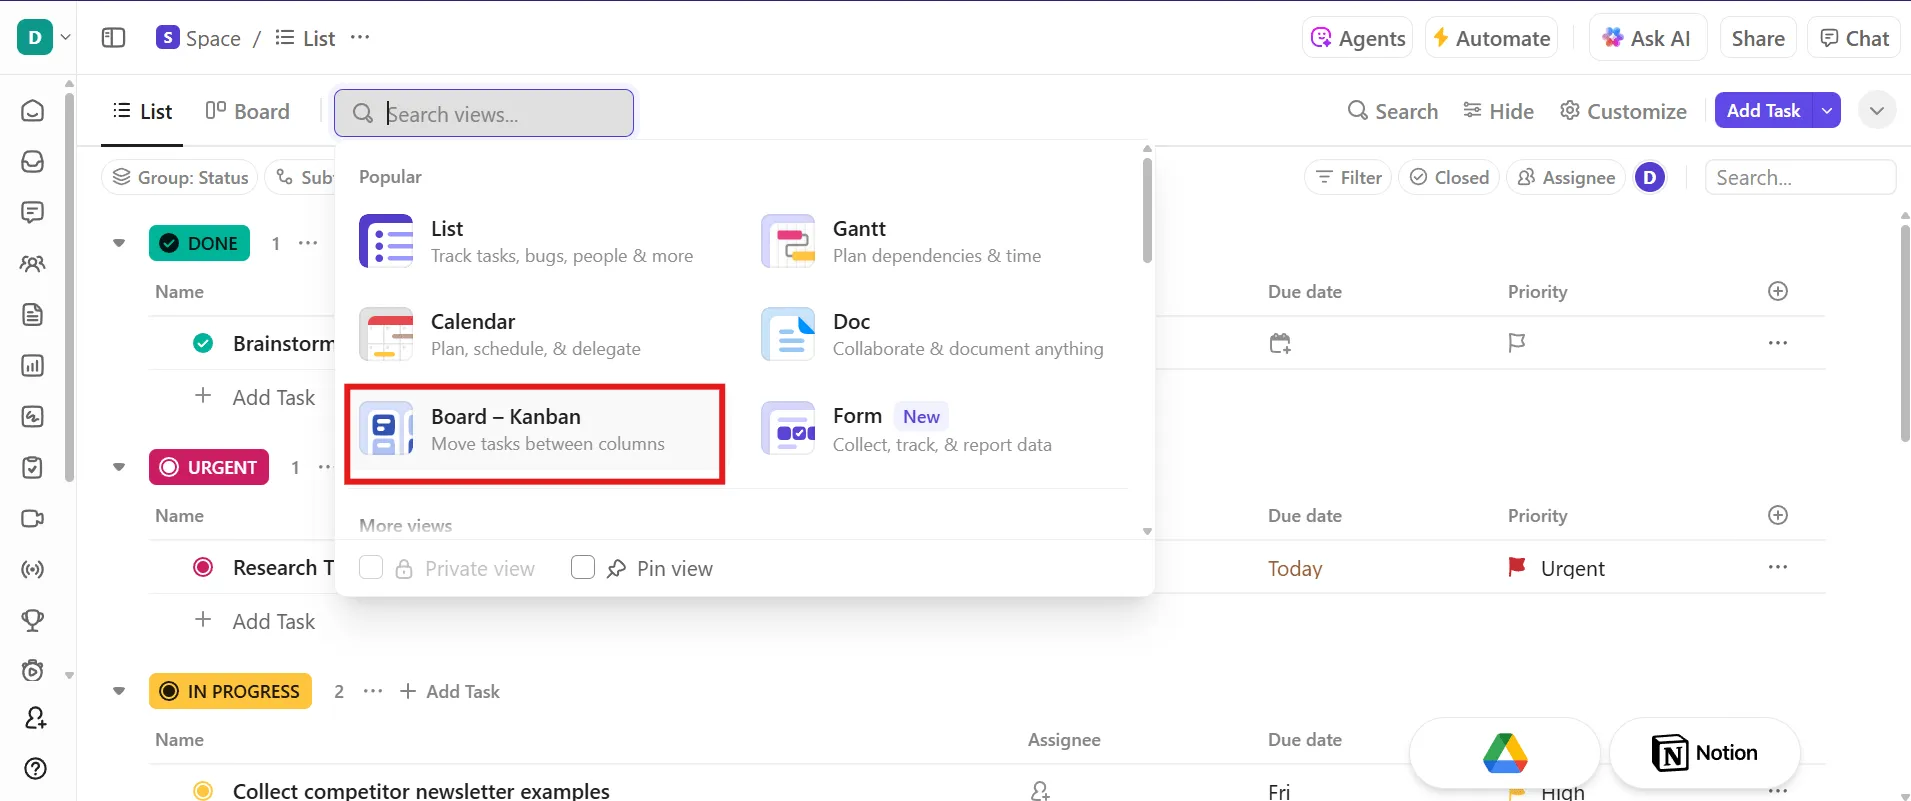Open the List breadcrumb item

[305, 38]
